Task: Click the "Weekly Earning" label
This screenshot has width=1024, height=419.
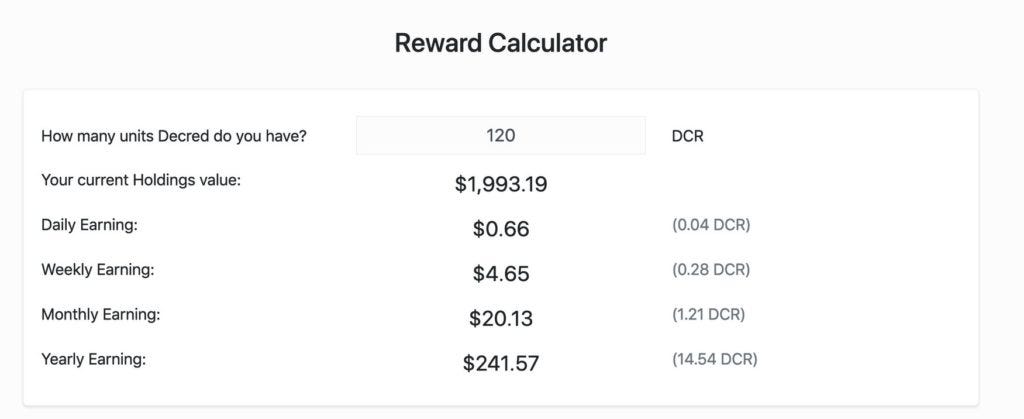Action: pyautogui.click(x=98, y=270)
